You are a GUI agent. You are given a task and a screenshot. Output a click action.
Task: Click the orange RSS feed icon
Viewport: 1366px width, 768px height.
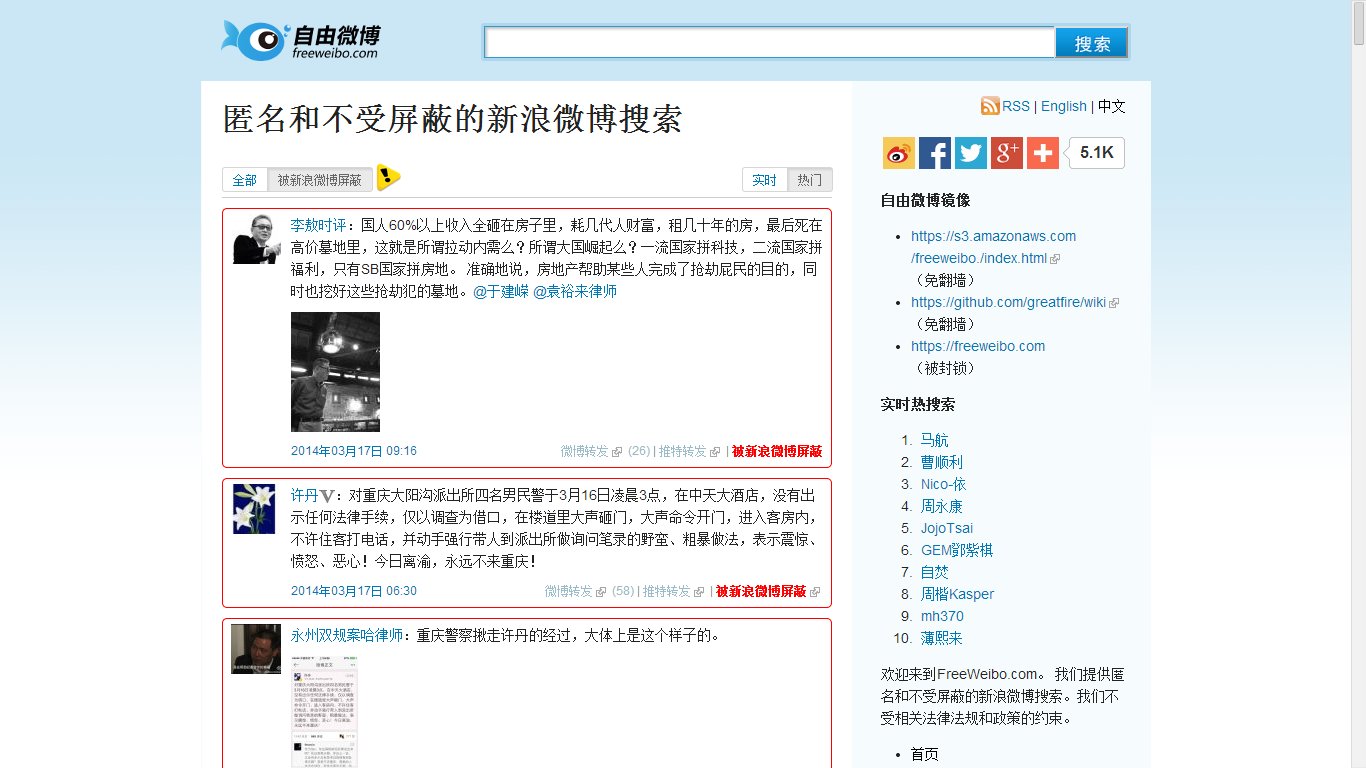(x=990, y=106)
